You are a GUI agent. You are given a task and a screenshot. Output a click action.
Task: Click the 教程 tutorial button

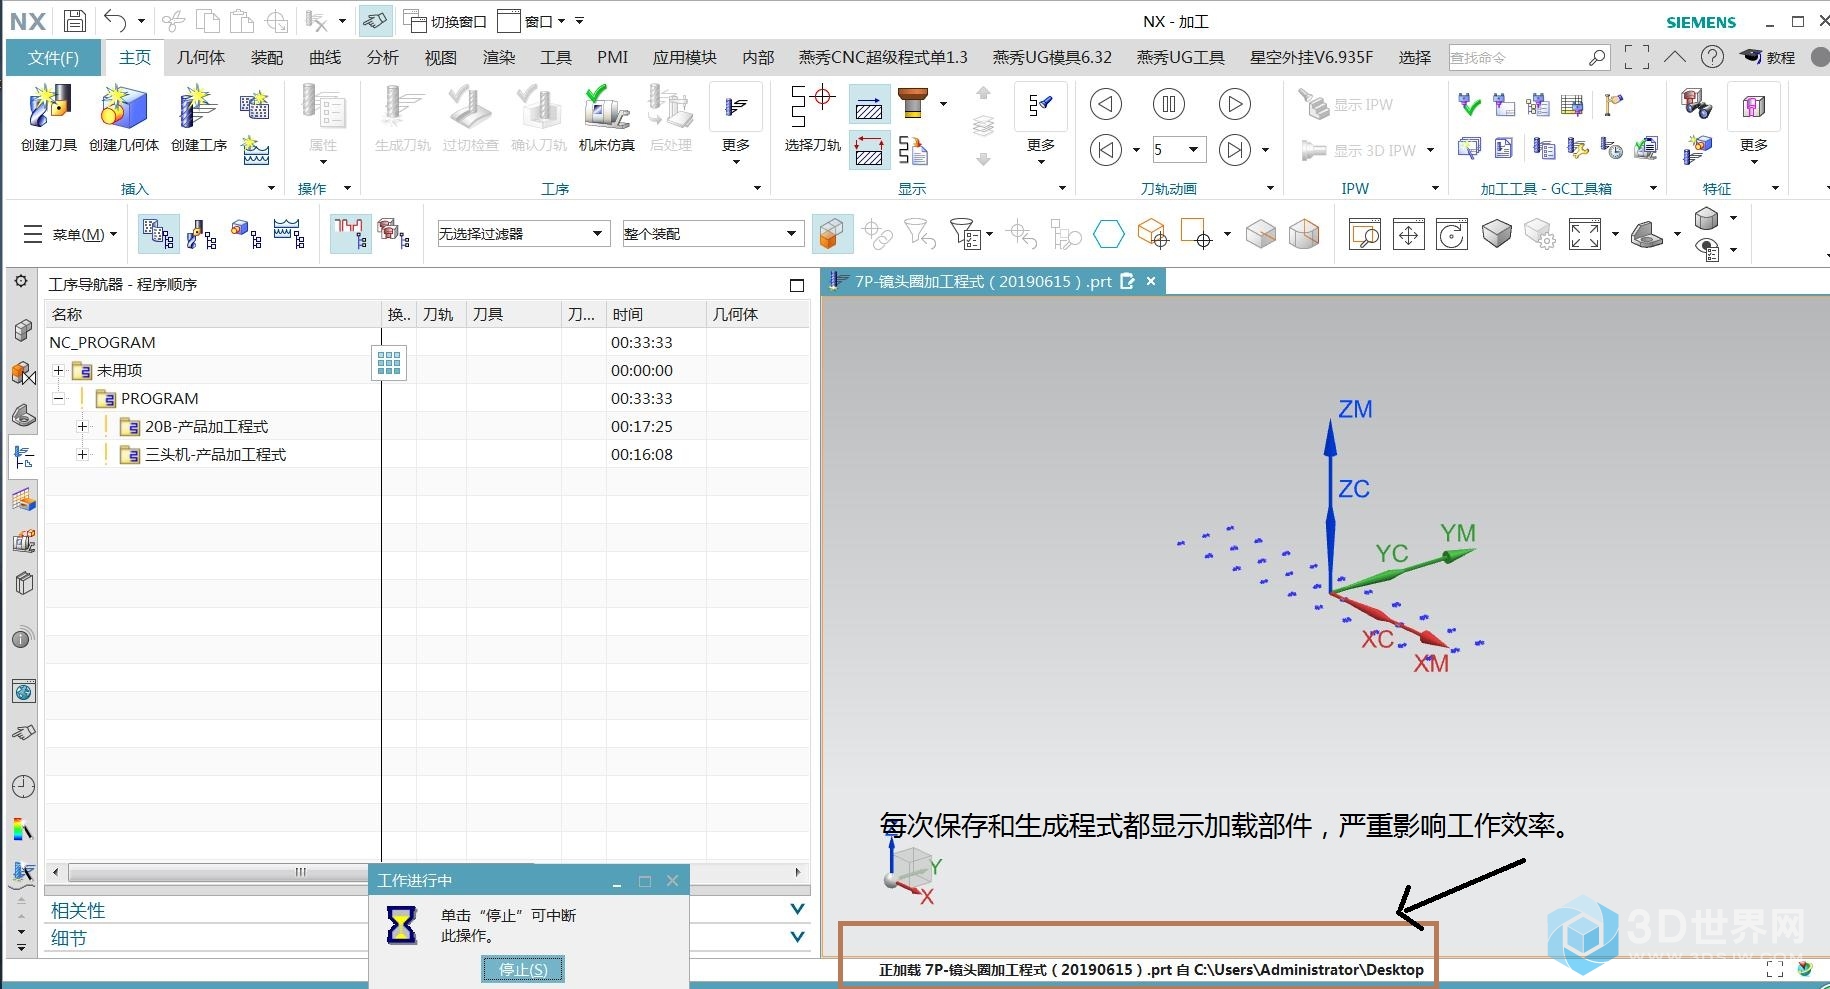[x=1768, y=57]
